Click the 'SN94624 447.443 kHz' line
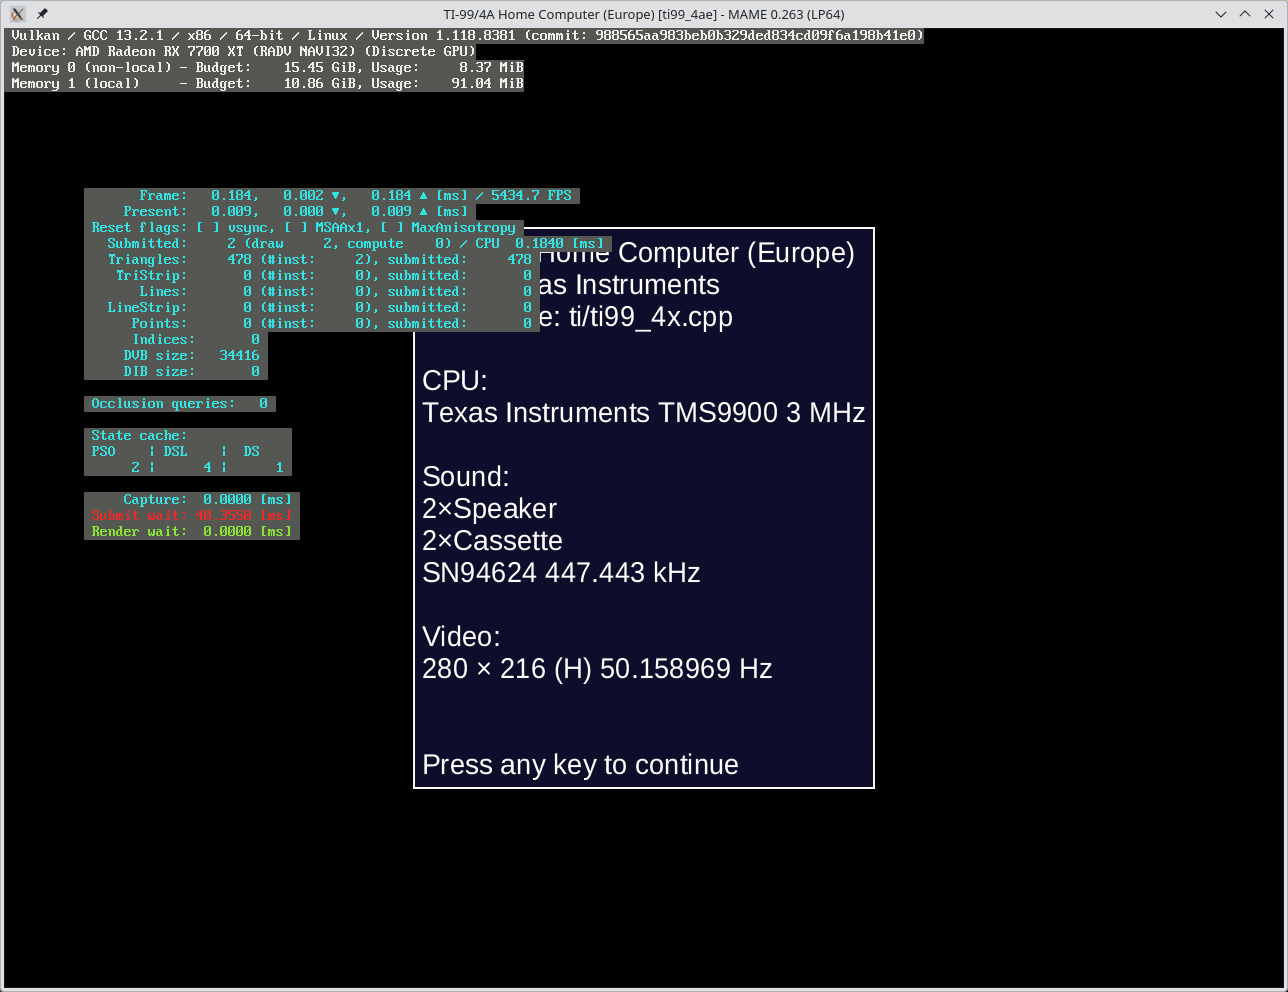 [561, 573]
